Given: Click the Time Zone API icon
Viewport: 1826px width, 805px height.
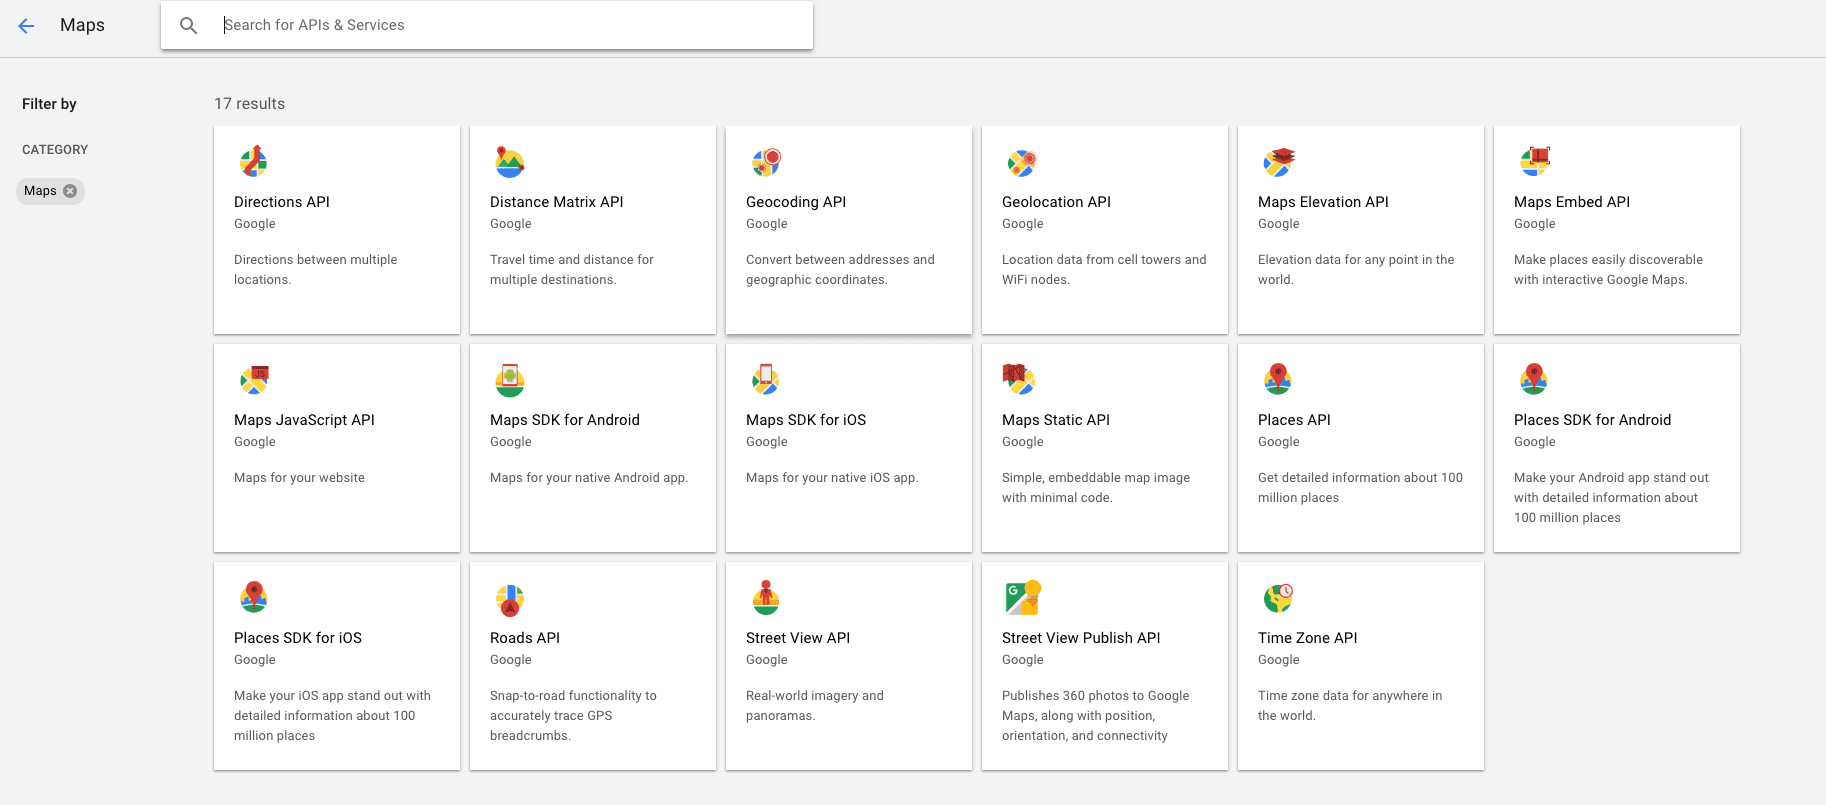Looking at the screenshot, I should (x=1278, y=597).
